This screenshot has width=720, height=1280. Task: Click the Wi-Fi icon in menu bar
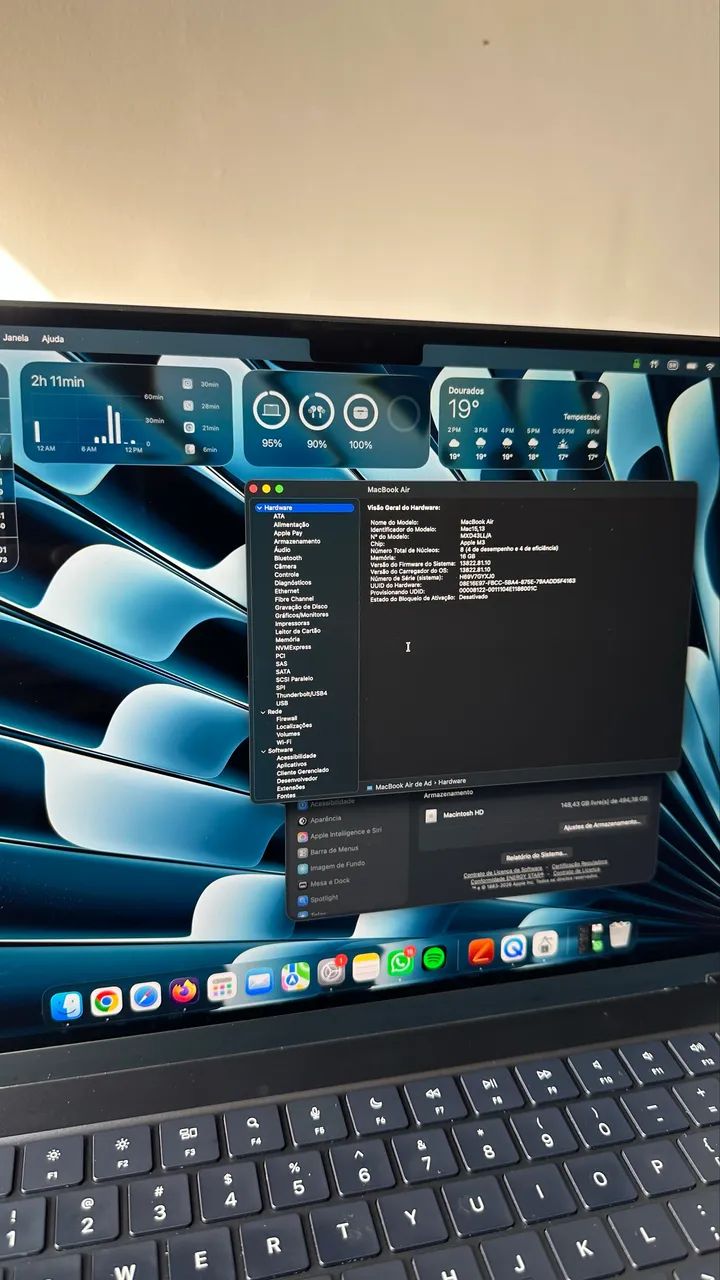pos(710,366)
